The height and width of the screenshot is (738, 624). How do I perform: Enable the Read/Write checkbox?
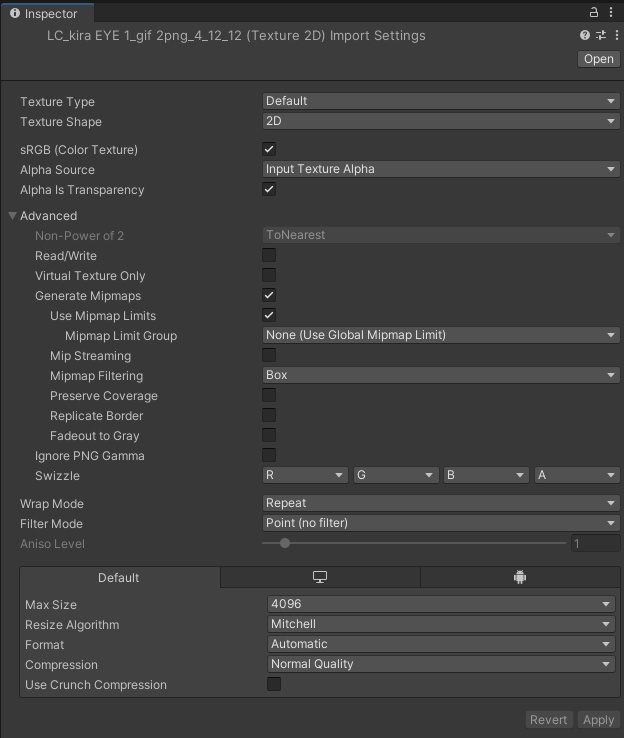269,255
